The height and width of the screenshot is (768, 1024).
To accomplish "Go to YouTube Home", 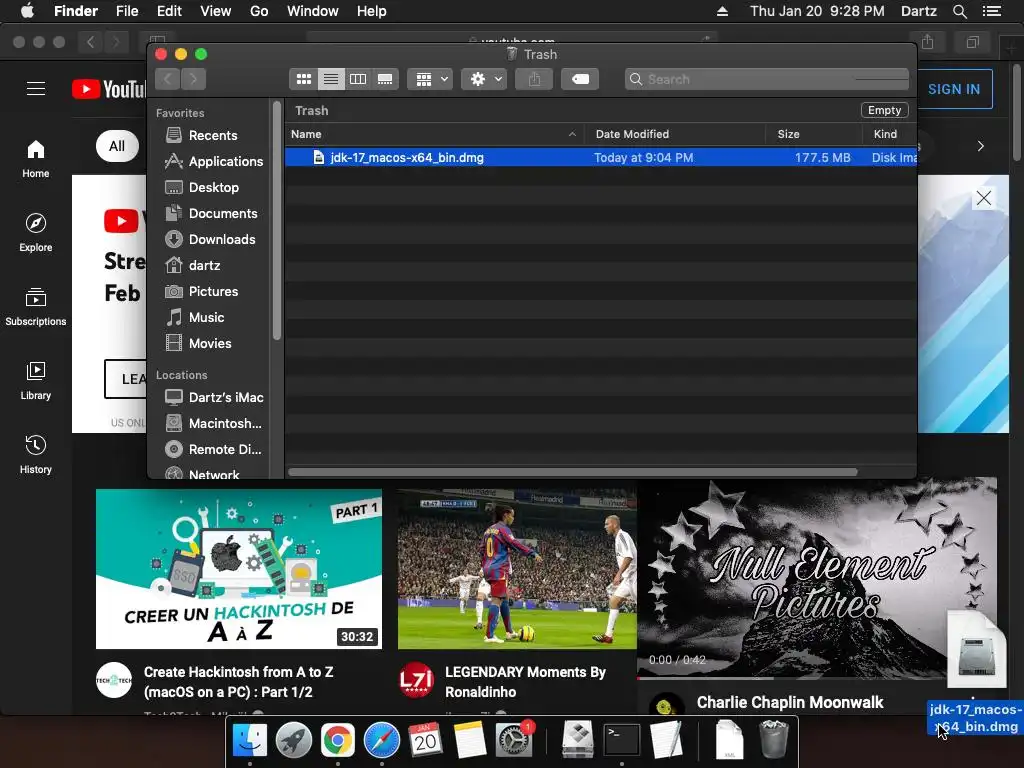I will coord(36,159).
